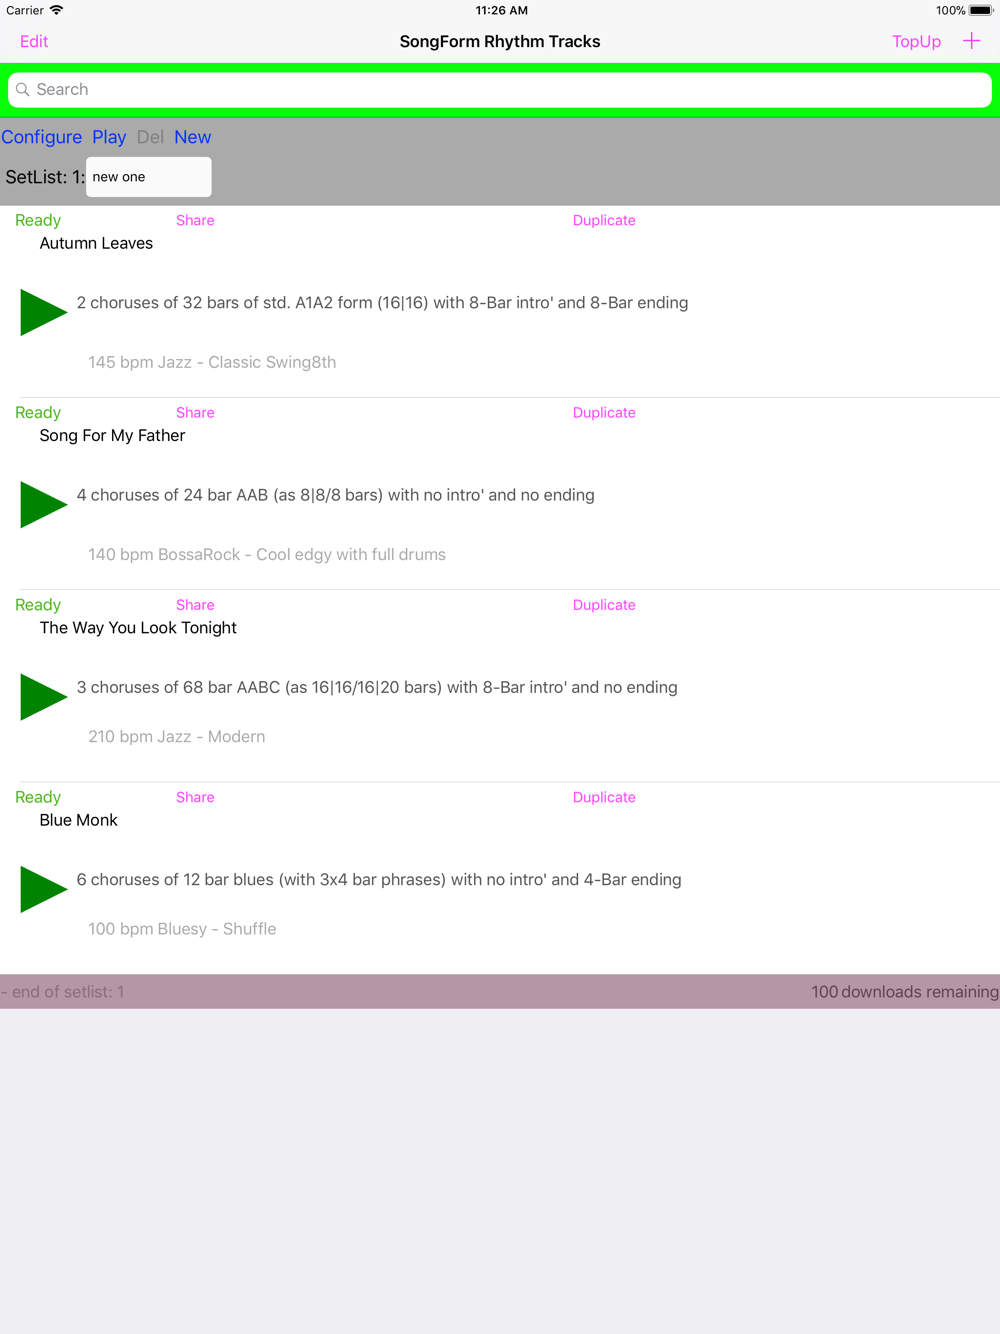This screenshot has width=1000, height=1334.
Task: Open TopUp downloads purchase
Action: click(x=916, y=41)
